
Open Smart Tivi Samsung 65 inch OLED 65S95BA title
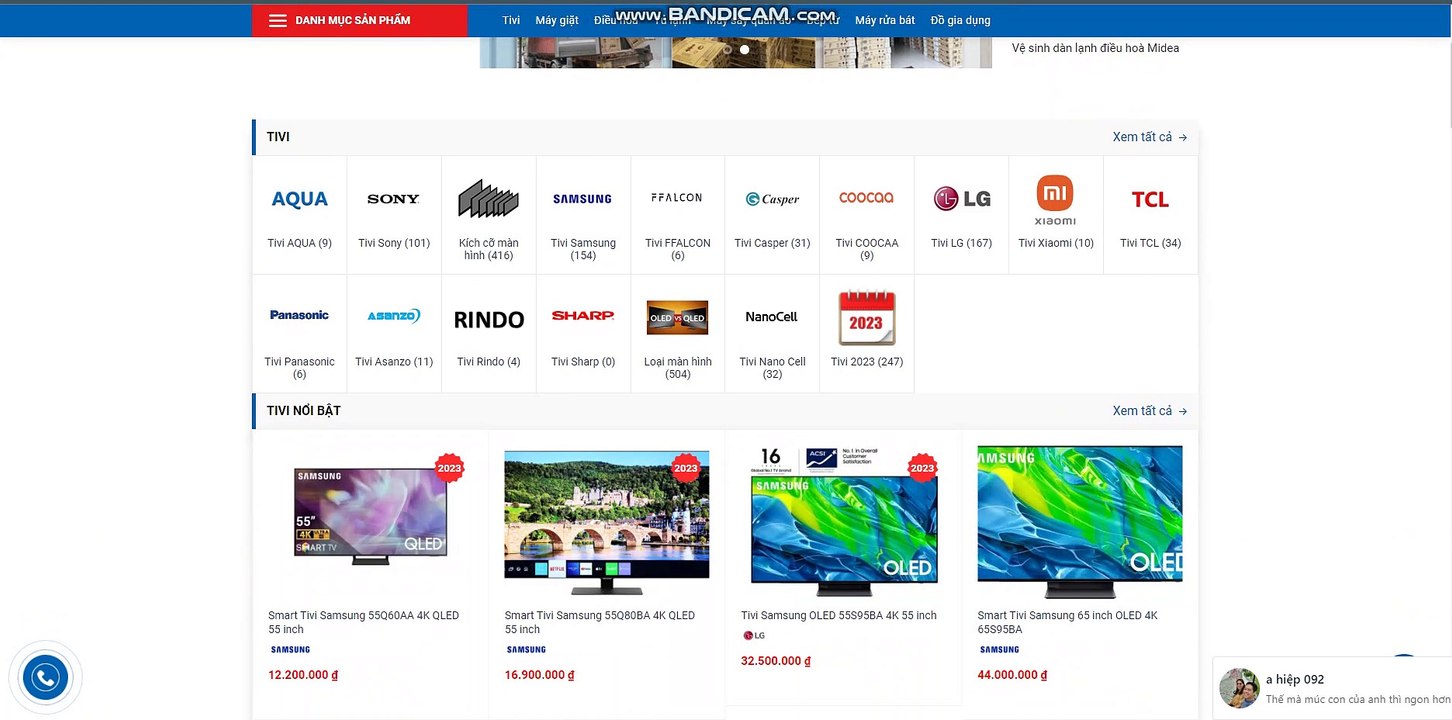click(1068, 622)
